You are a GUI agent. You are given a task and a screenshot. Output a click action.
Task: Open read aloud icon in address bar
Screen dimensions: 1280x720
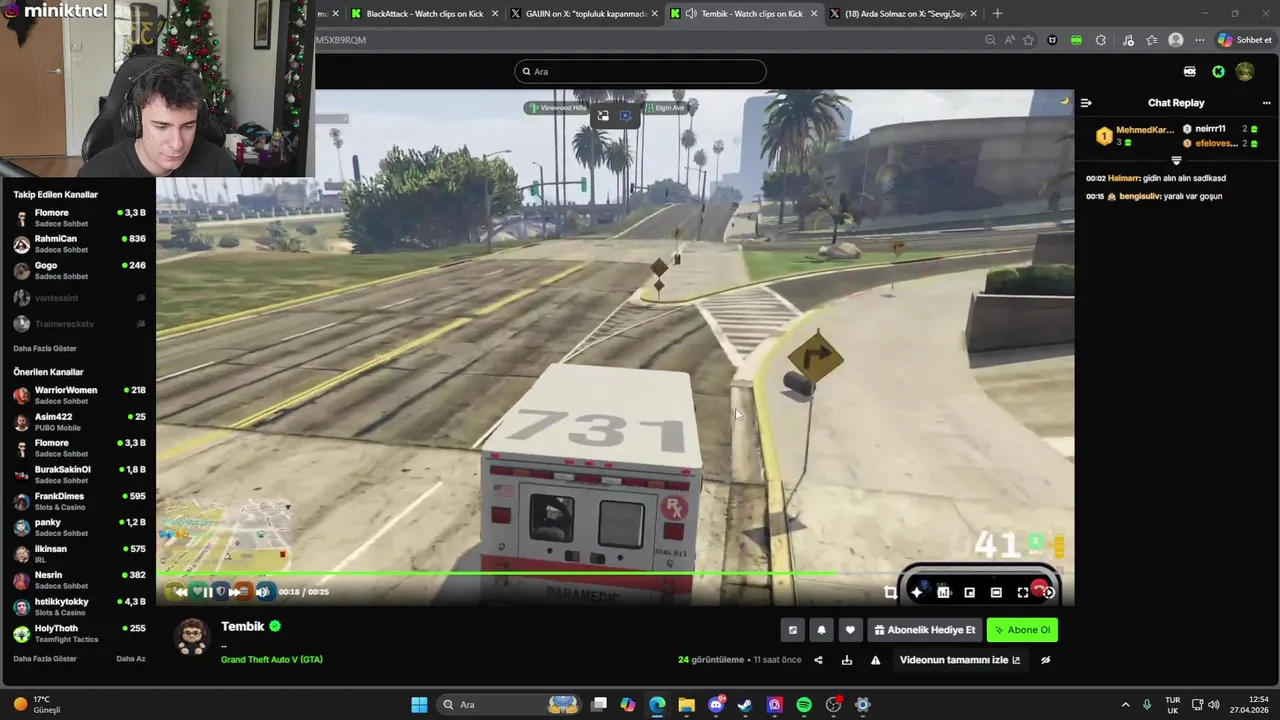(1009, 40)
